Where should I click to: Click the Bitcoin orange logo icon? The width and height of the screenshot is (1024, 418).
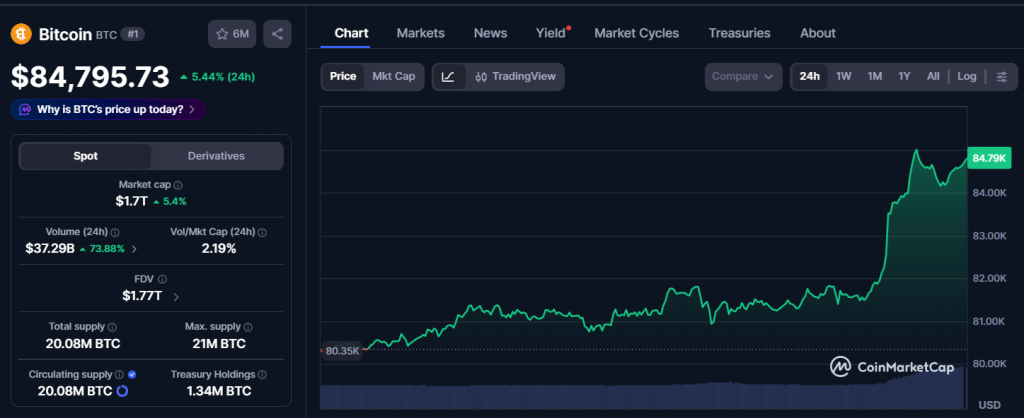[22, 34]
